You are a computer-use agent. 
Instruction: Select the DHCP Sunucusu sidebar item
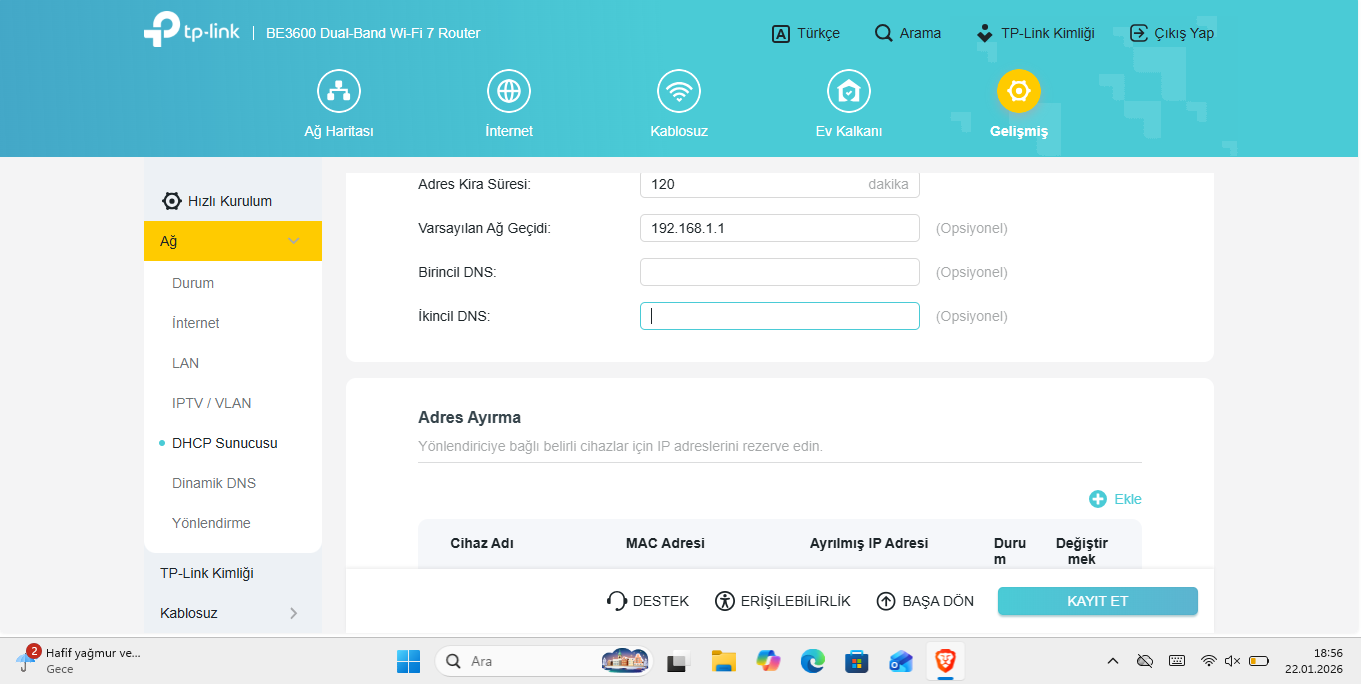(x=225, y=443)
